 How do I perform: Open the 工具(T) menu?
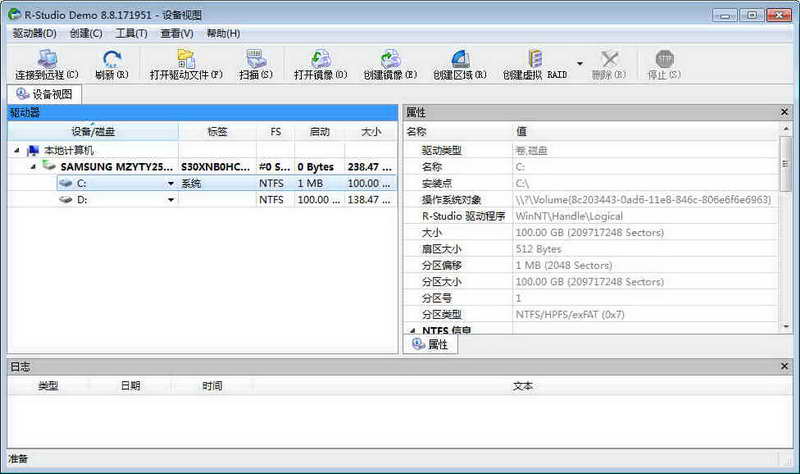pos(131,33)
